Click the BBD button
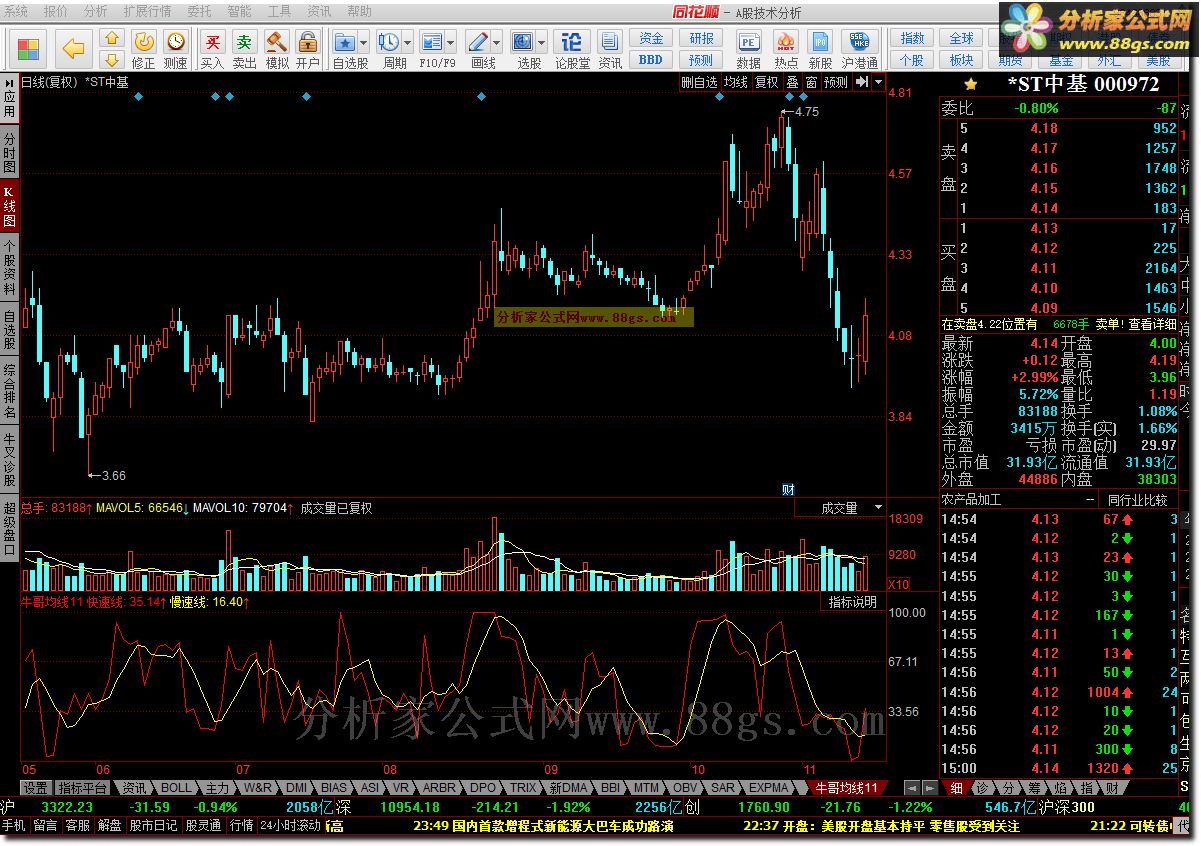 651,59
